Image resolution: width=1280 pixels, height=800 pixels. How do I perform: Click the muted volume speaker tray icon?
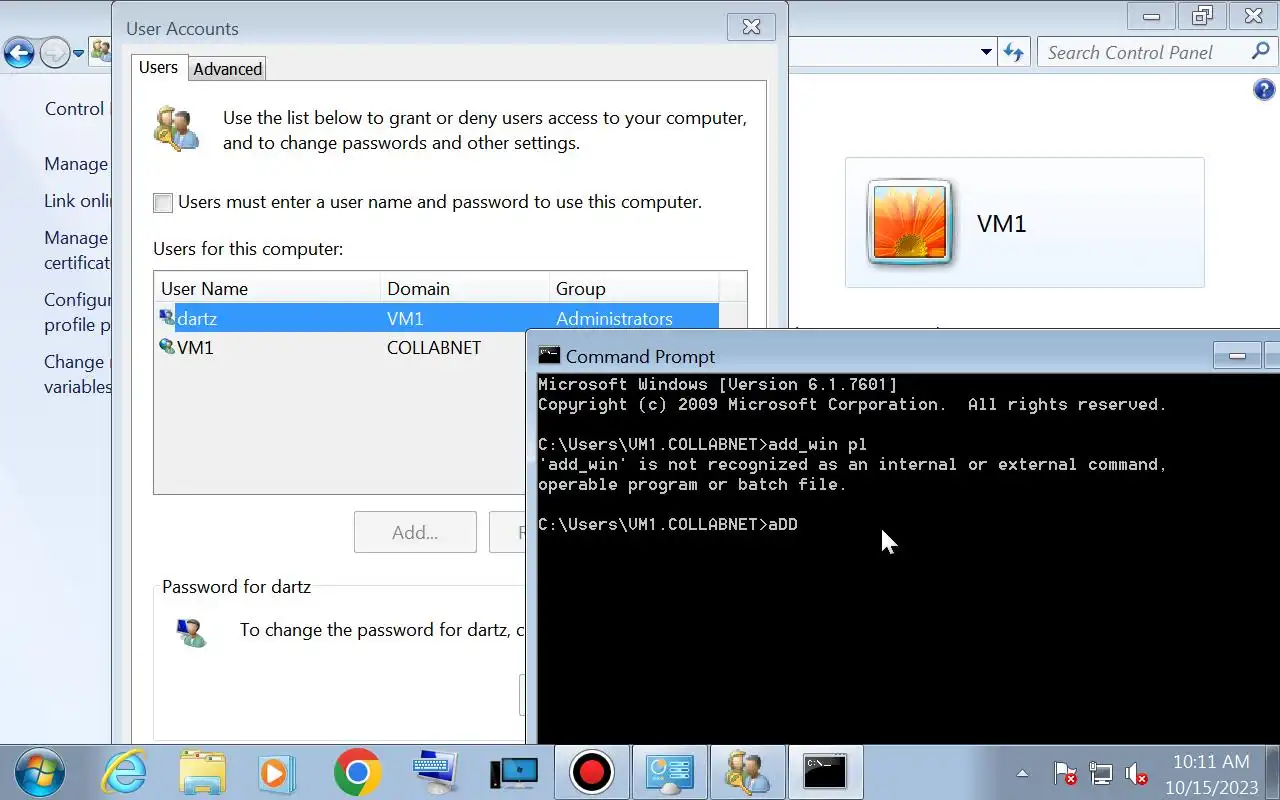click(x=1136, y=773)
